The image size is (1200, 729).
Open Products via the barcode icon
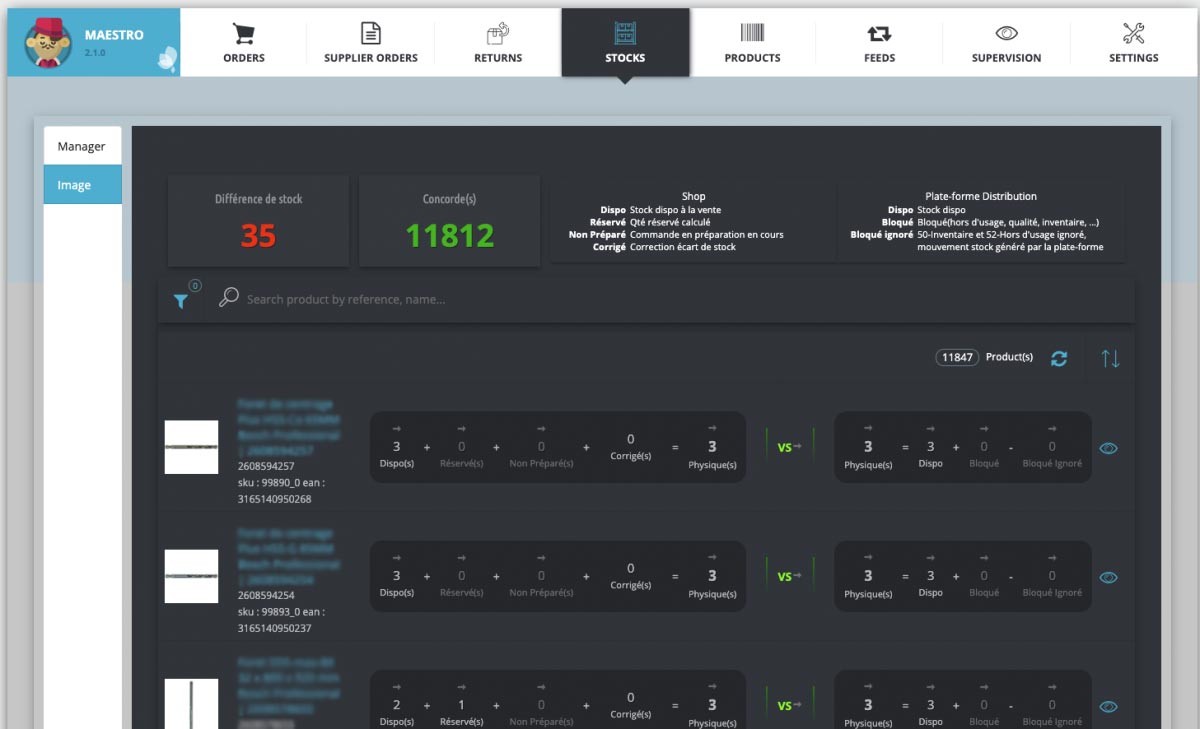click(x=752, y=34)
